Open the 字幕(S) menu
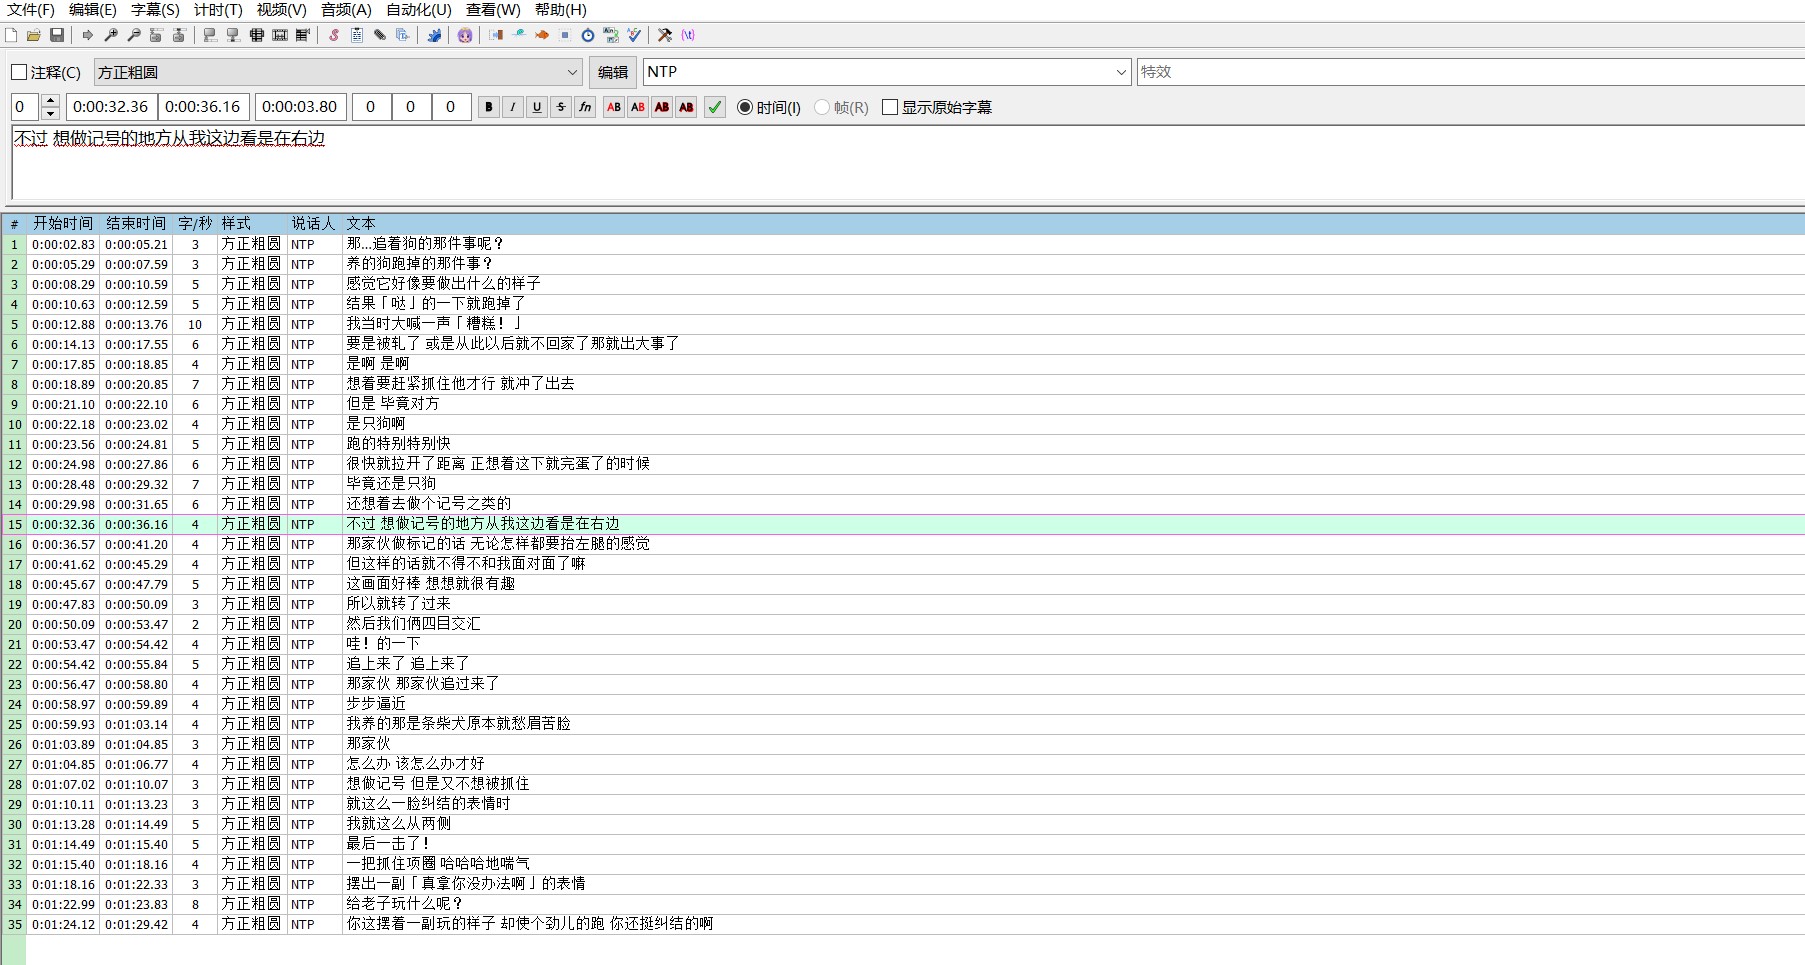Image resolution: width=1805 pixels, height=965 pixels. [155, 10]
